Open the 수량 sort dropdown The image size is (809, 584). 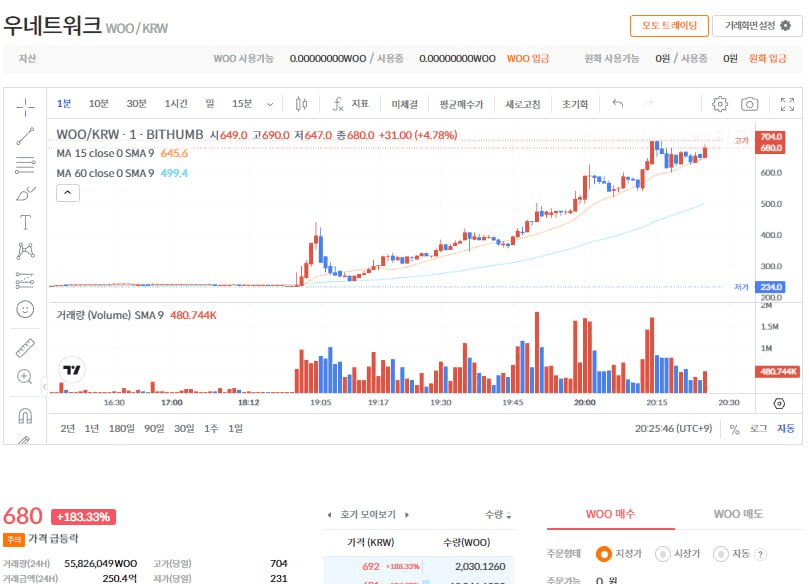(498, 515)
